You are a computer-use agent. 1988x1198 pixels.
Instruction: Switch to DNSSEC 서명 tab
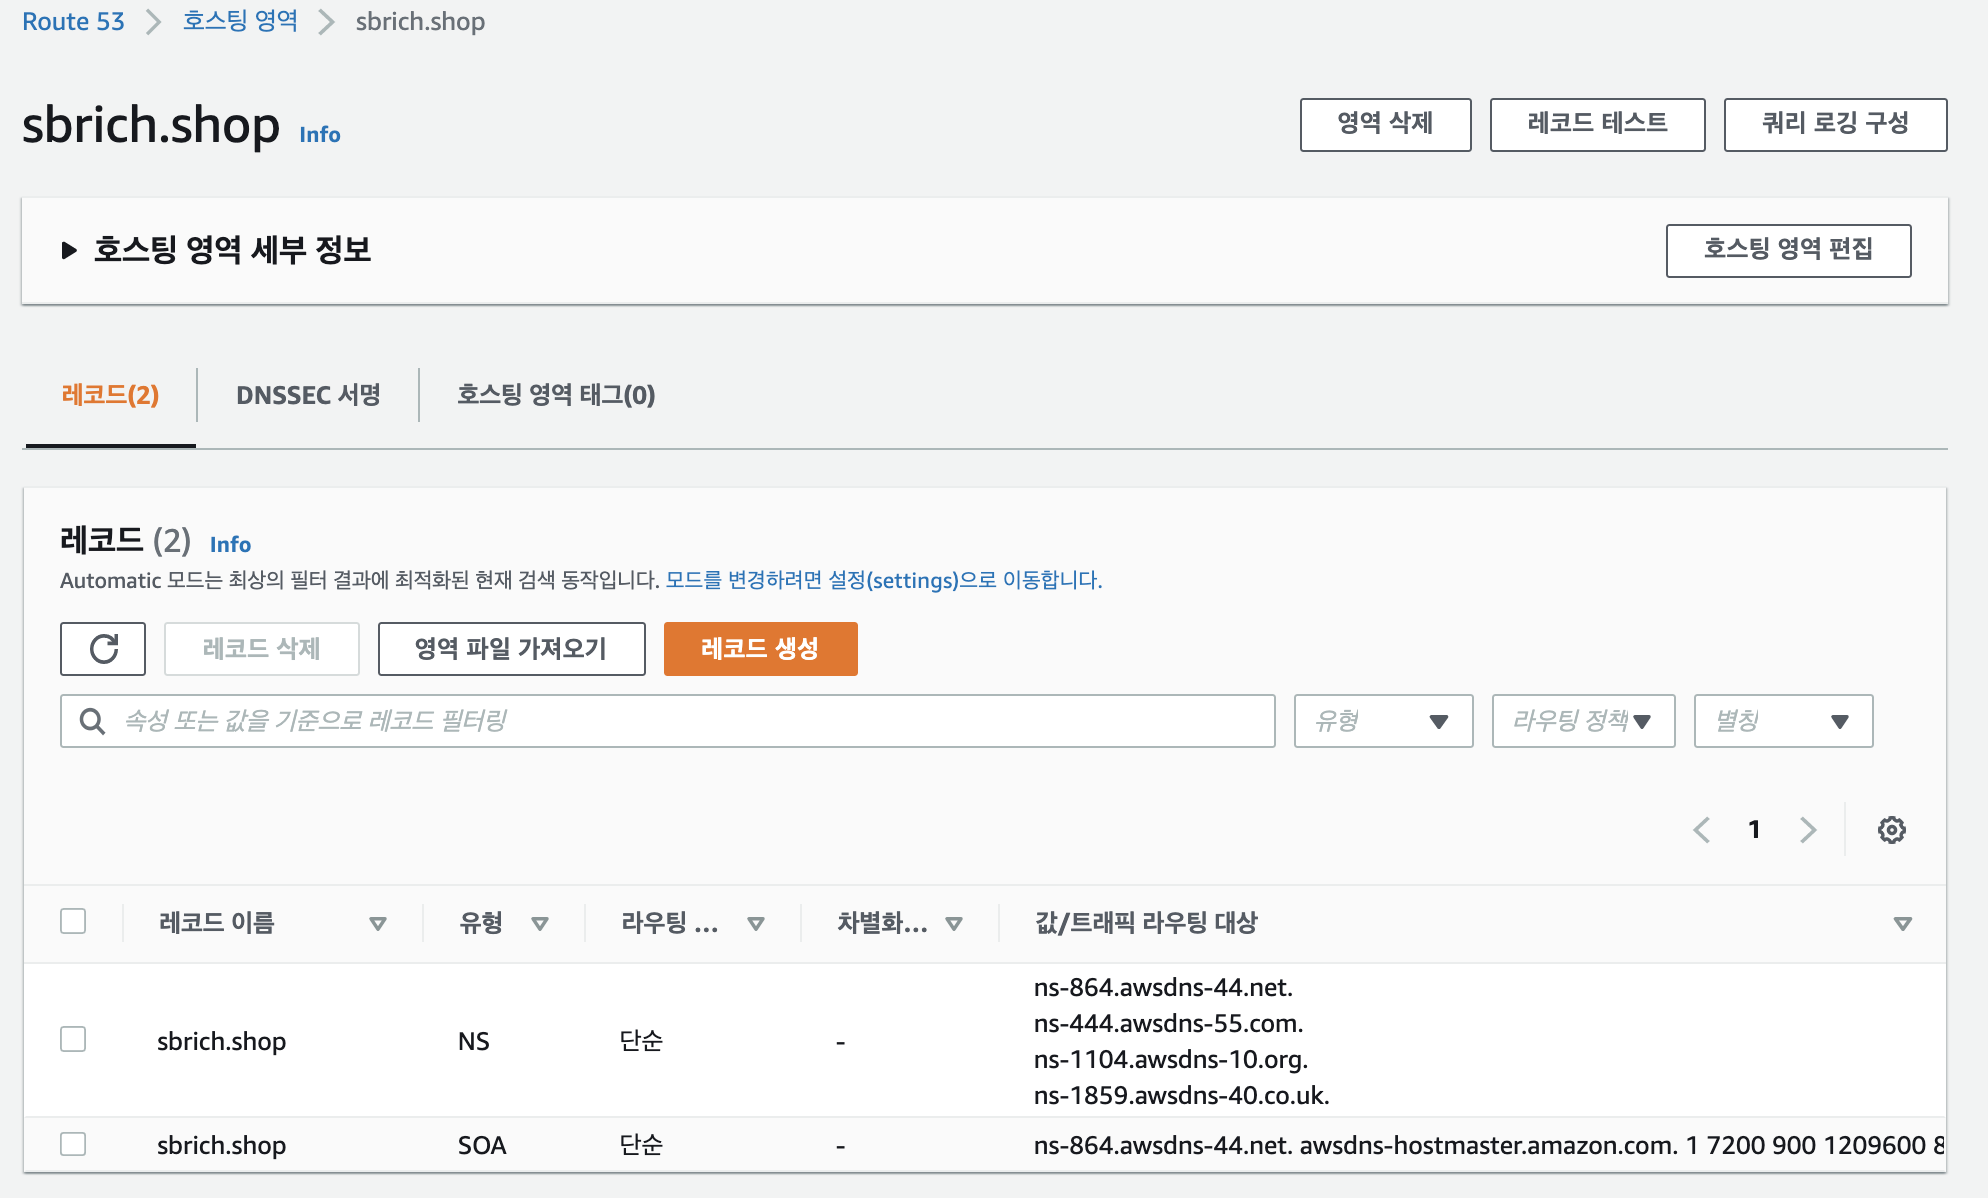coord(308,395)
